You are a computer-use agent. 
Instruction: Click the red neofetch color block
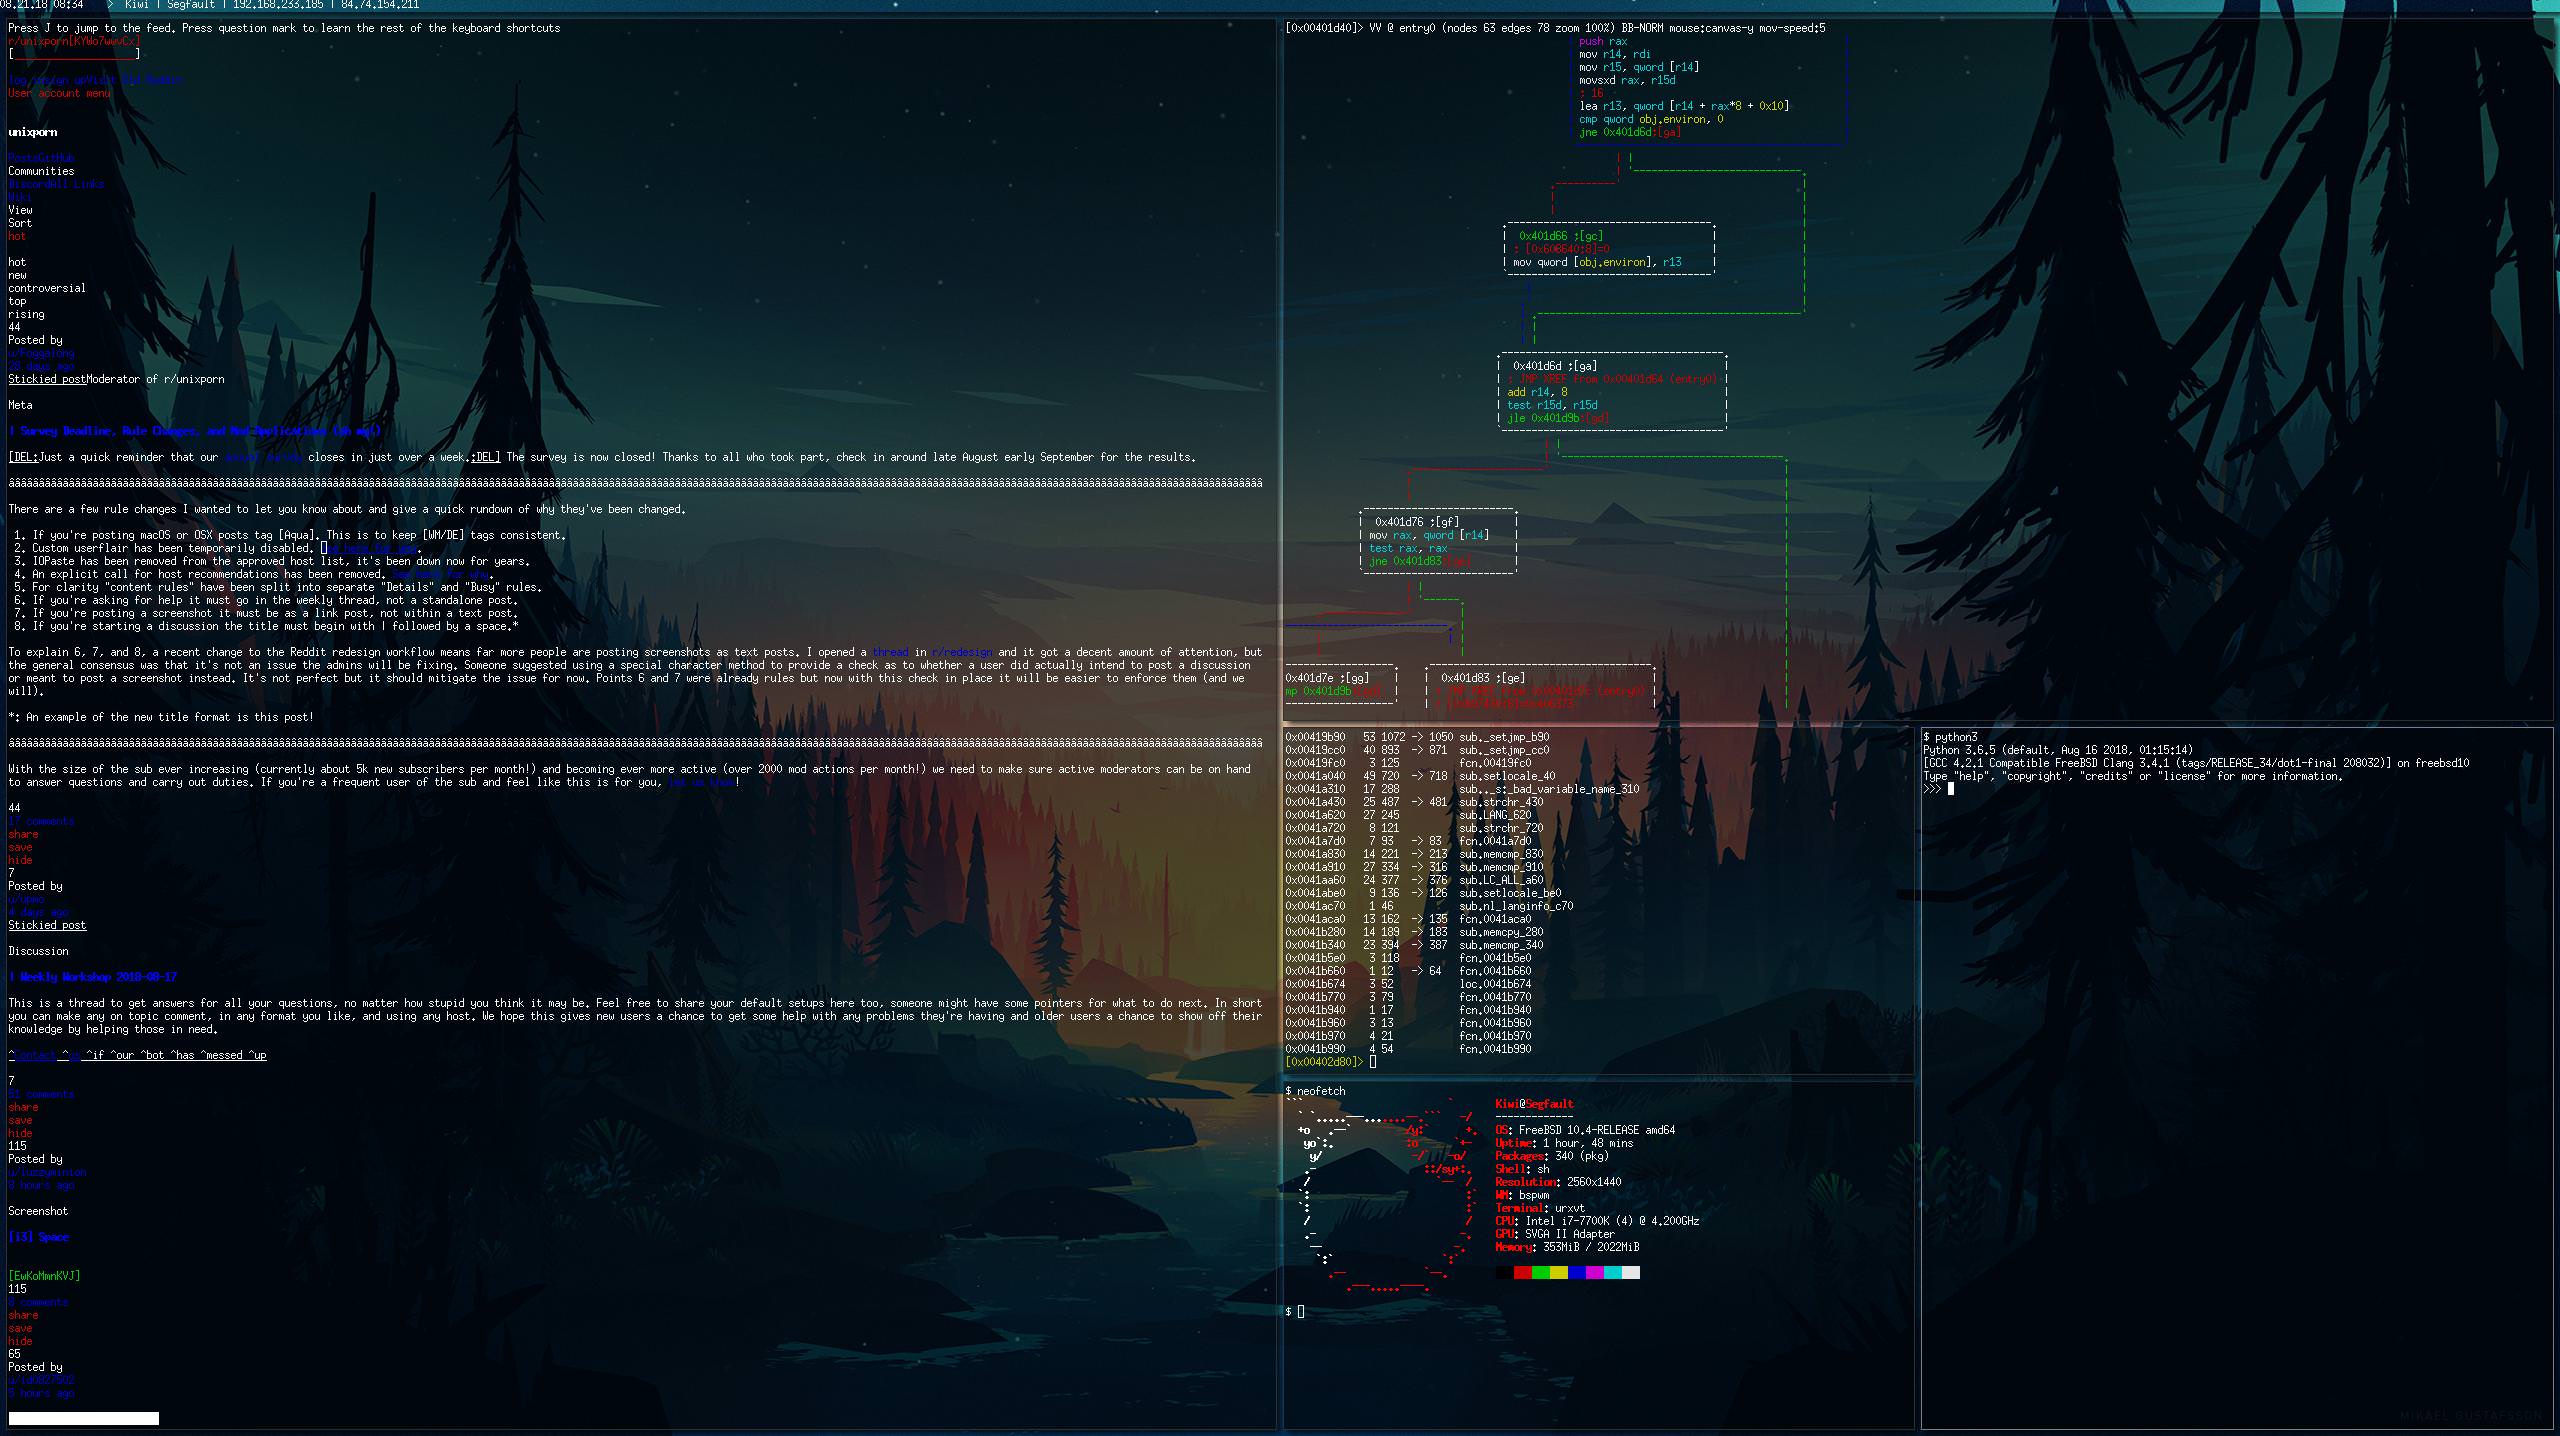coord(1522,1273)
